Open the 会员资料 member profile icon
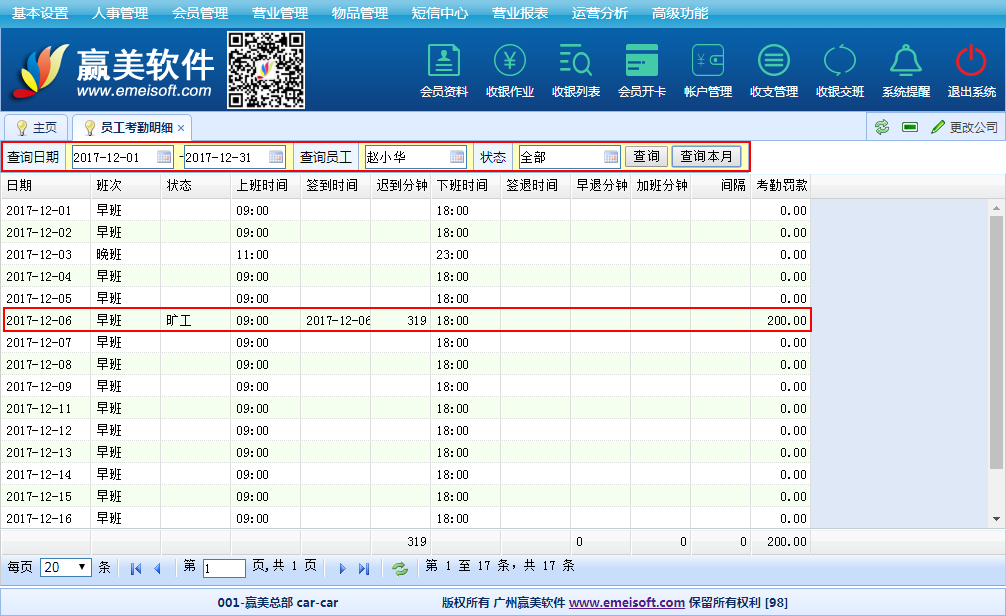Image resolution: width=1006 pixels, height=616 pixels. (444, 62)
